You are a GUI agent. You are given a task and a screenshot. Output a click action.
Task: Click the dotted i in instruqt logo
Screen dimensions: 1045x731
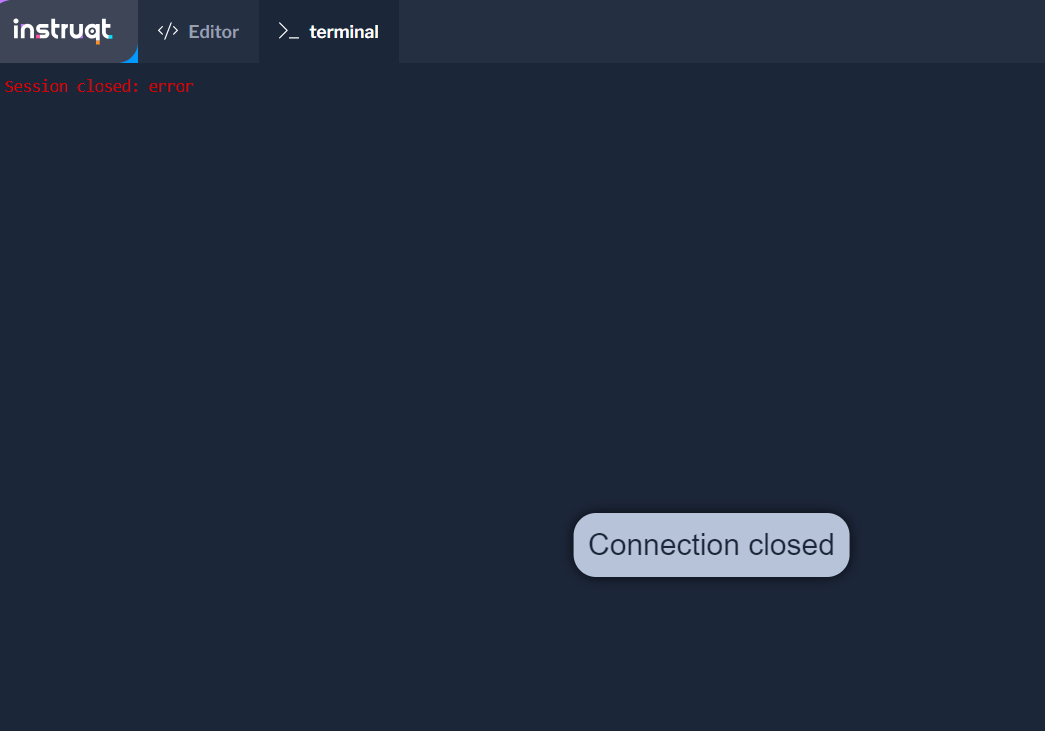17,29
